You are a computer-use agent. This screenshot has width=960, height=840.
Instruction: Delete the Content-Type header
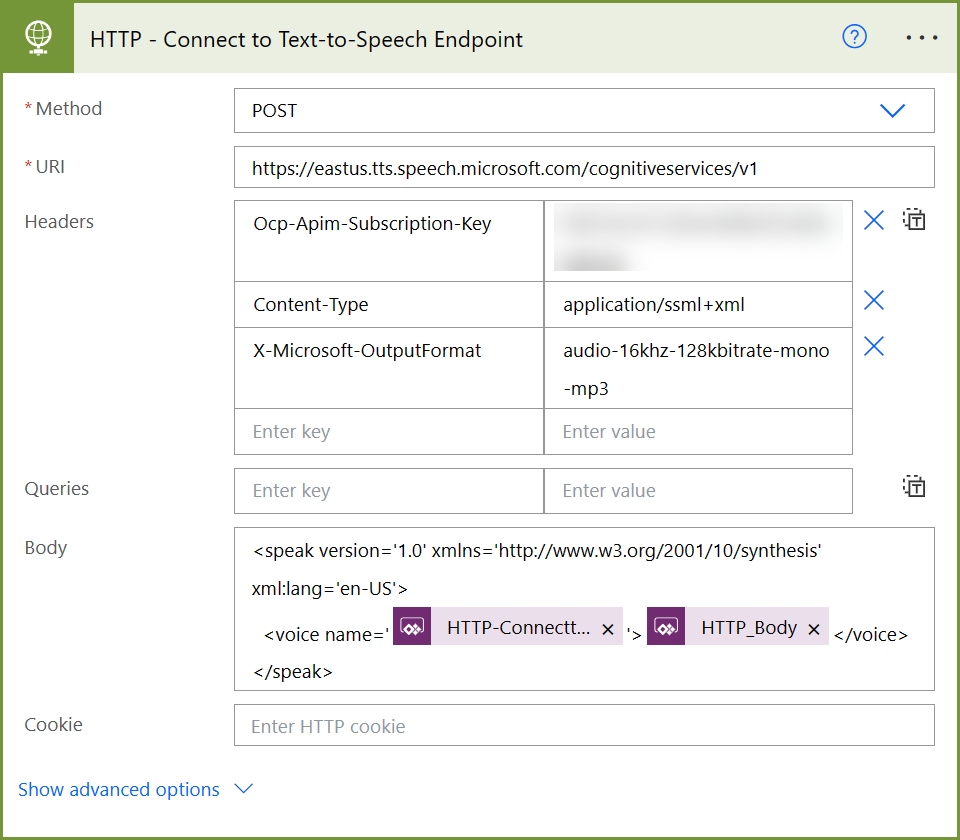pyautogui.click(x=873, y=300)
